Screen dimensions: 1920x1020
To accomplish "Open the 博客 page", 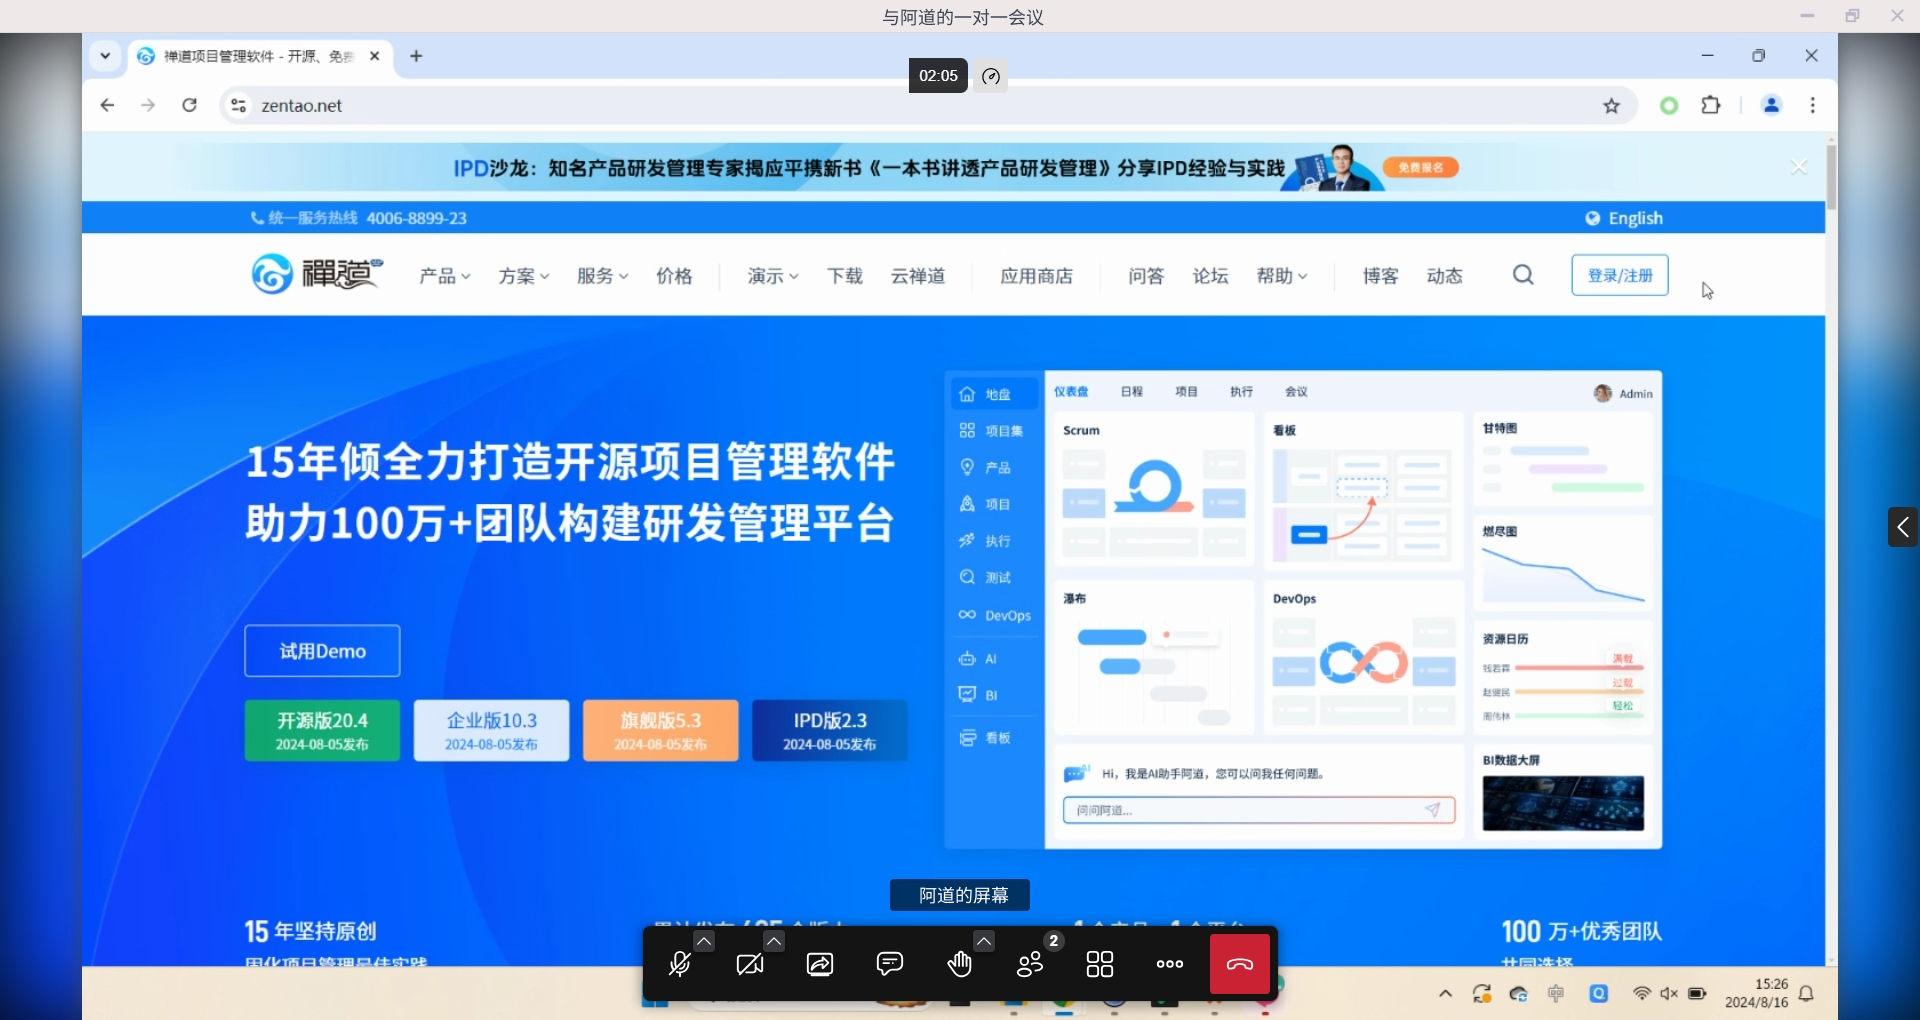I will click(1381, 276).
